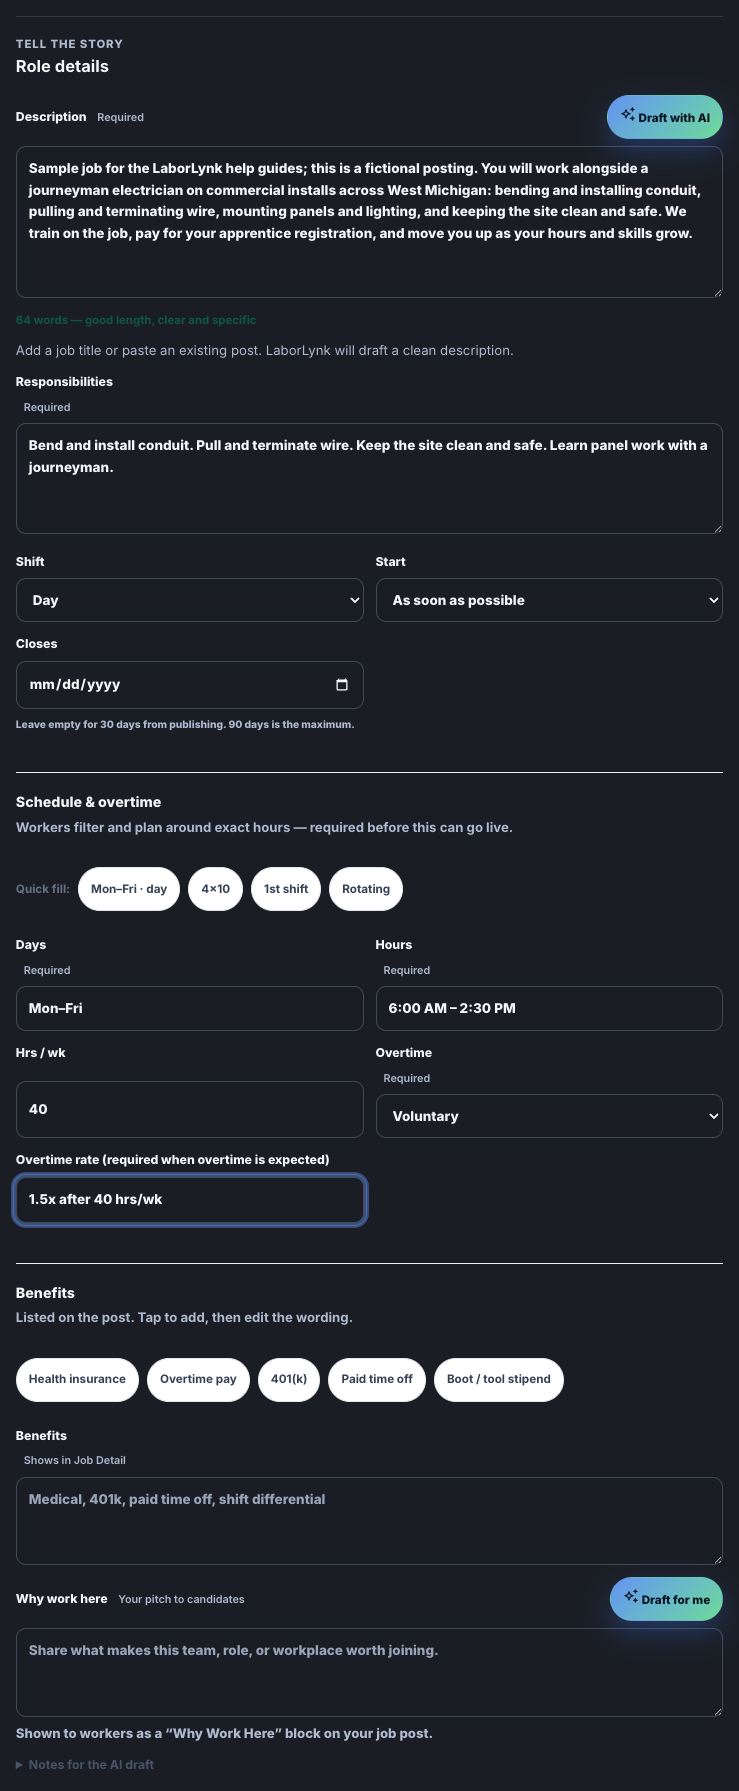This screenshot has height=1791, width=739.
Task: Open the Start dropdown showing As soon as possible
Action: [549, 600]
